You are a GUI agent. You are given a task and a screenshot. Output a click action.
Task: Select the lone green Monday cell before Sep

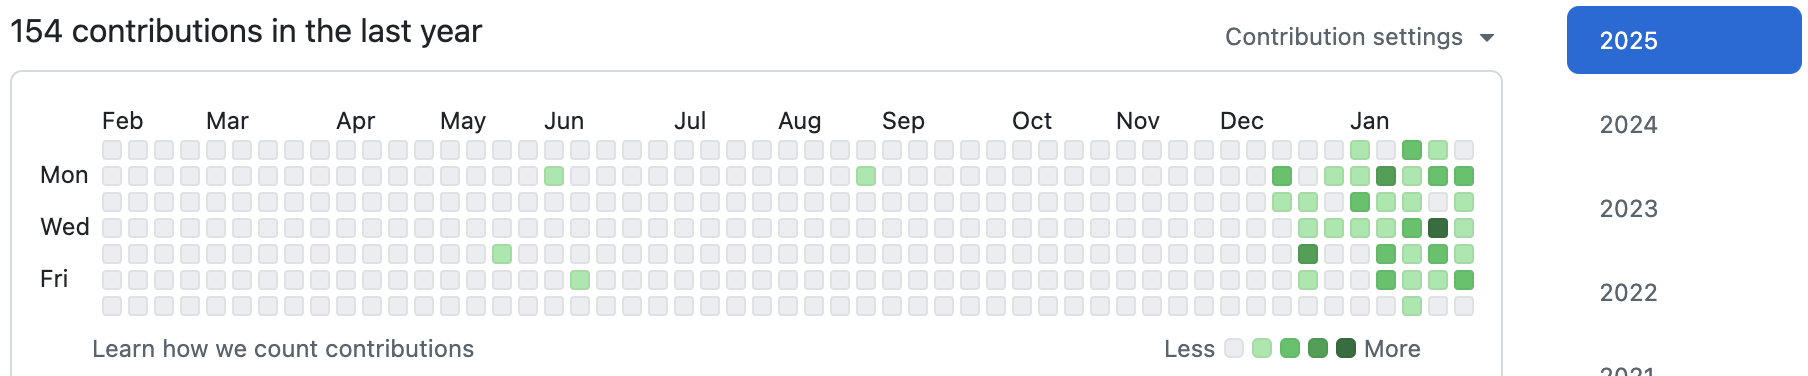(866, 176)
